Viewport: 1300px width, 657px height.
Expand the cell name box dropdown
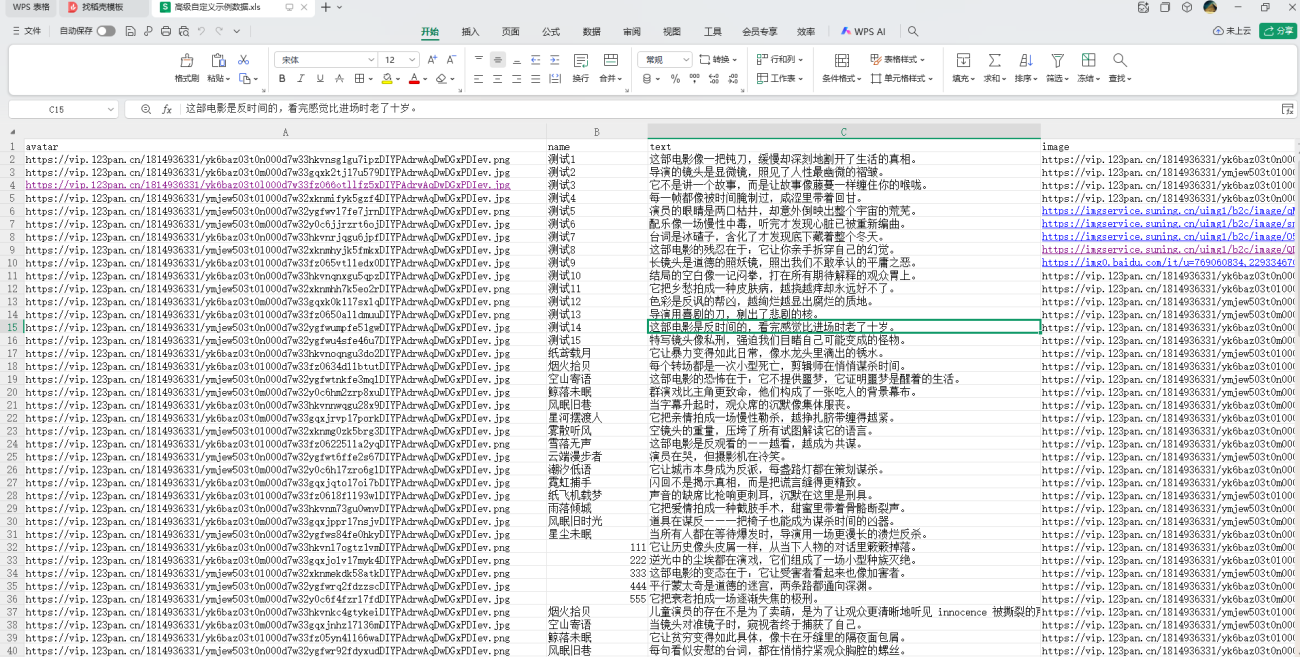pos(109,109)
